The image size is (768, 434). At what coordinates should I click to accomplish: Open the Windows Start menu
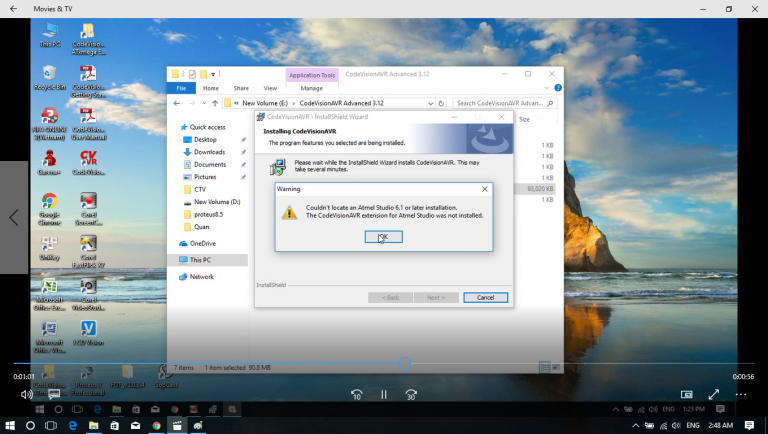click(x=11, y=425)
